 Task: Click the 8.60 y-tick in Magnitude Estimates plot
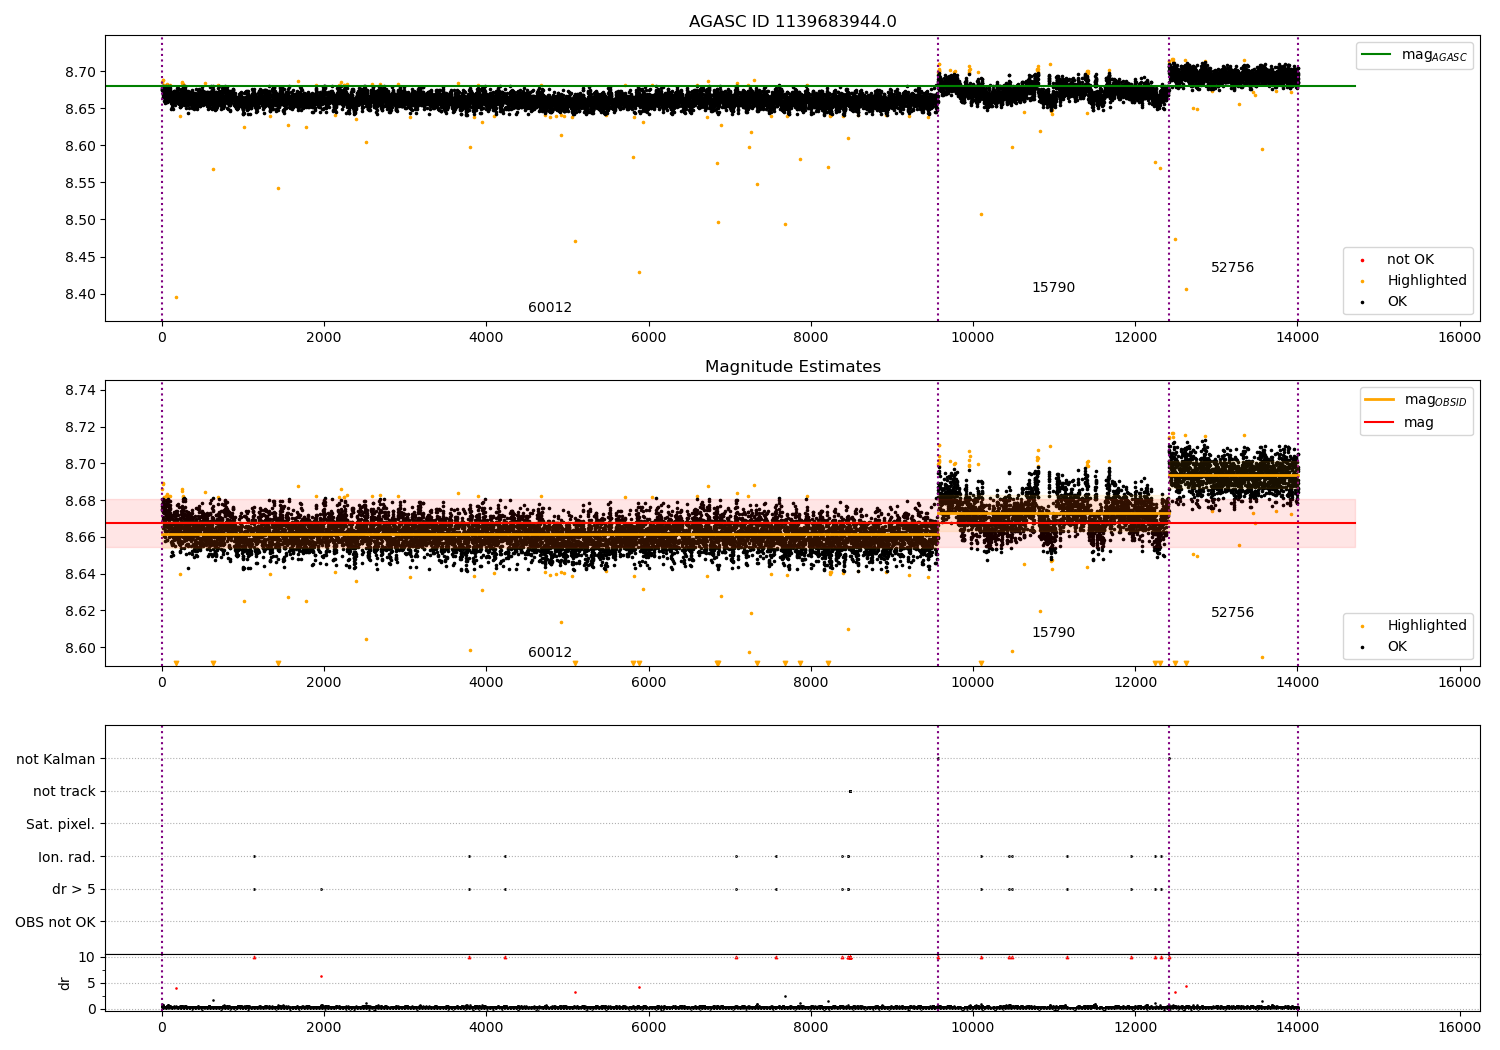(80, 648)
